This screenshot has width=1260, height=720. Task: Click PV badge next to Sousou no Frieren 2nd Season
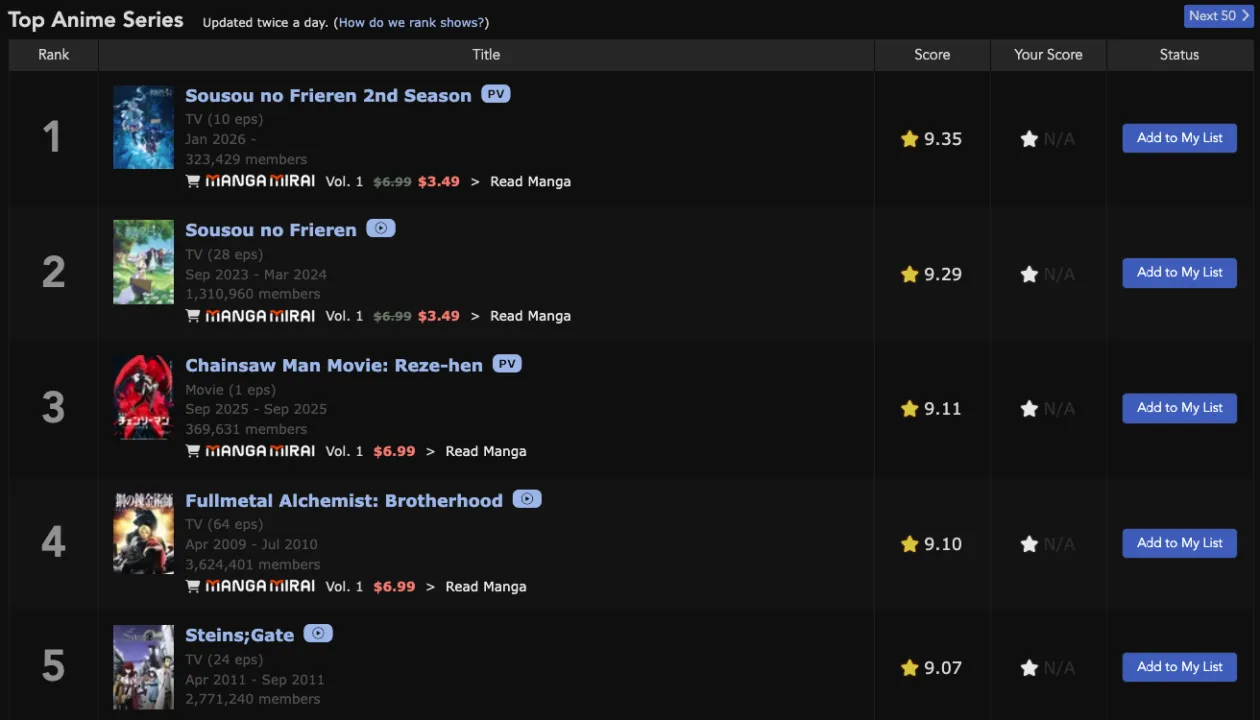[495, 94]
